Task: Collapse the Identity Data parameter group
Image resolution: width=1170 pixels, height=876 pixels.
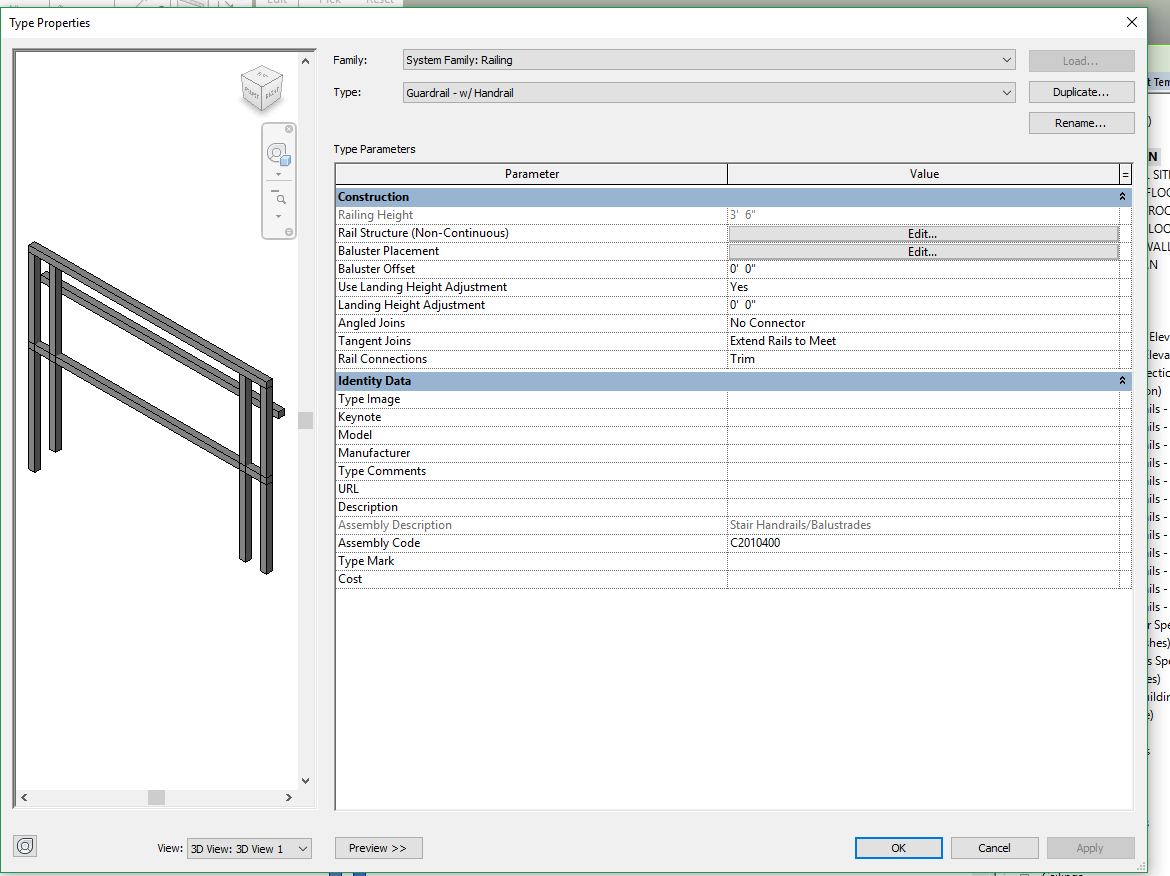Action: 1122,381
